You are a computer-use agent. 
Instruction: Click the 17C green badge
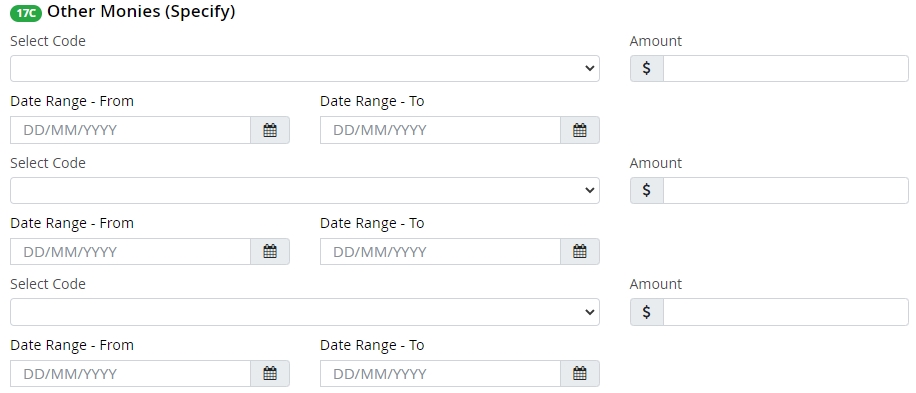[26, 13]
